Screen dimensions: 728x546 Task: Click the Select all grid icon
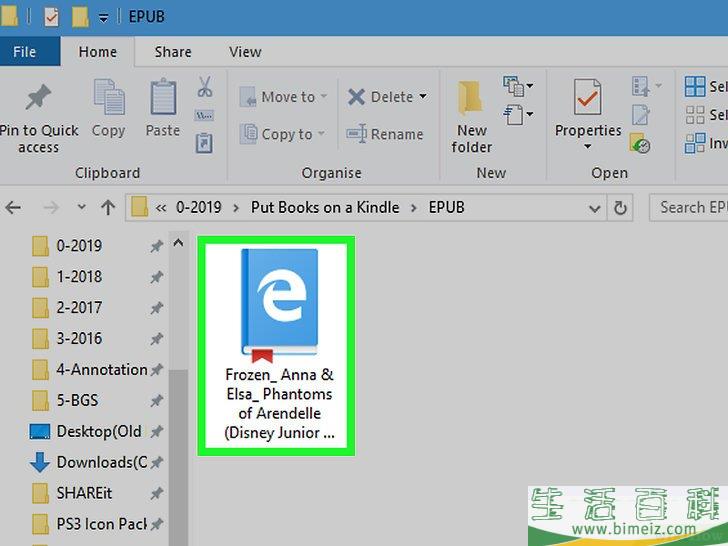pyautogui.click(x=695, y=86)
